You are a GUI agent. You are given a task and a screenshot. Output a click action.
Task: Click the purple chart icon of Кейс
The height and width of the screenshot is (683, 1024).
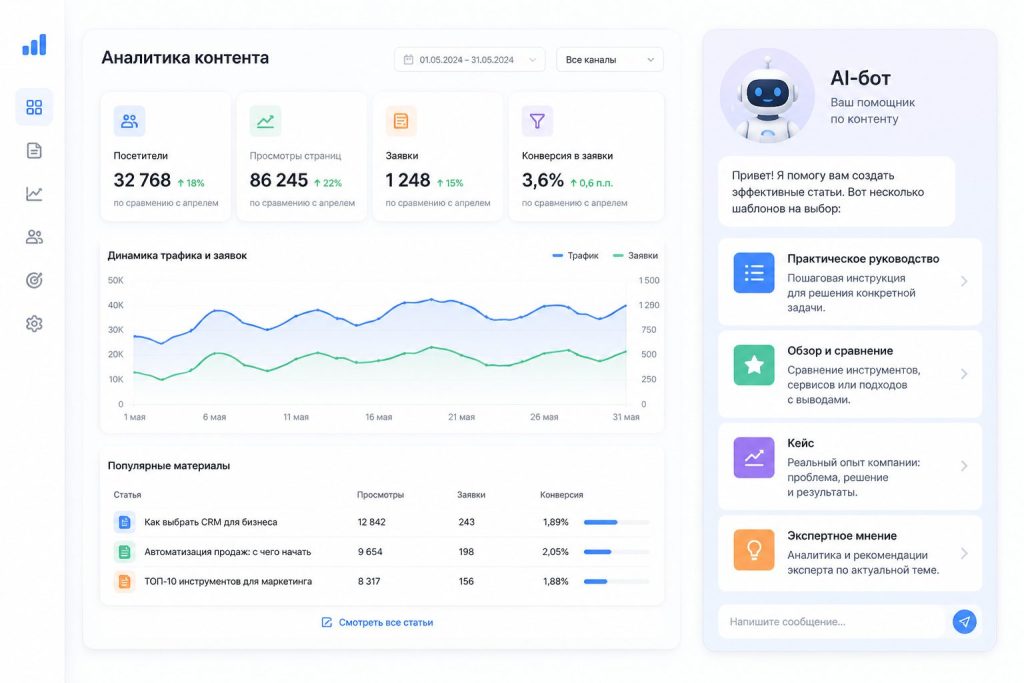coord(754,457)
